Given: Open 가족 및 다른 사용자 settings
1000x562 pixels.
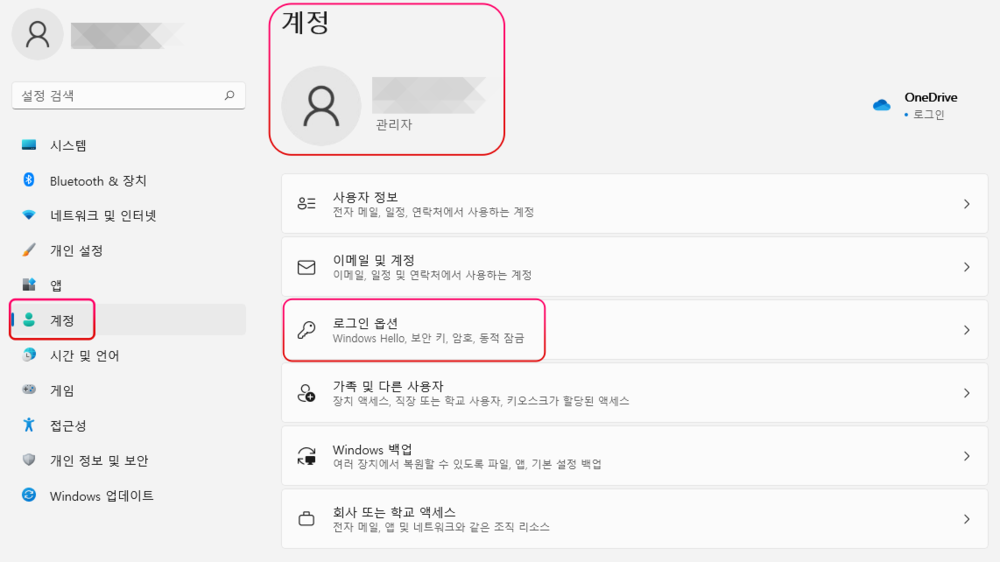Looking at the screenshot, I should coord(387,386).
